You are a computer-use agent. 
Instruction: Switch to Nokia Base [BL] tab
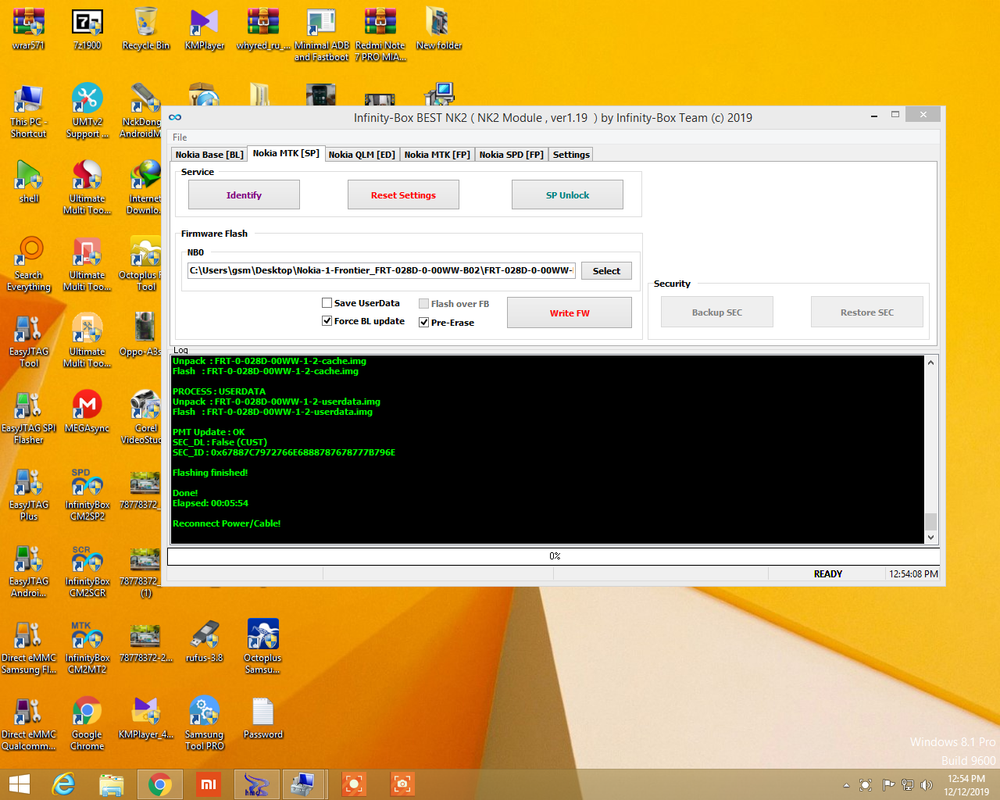[x=209, y=154]
